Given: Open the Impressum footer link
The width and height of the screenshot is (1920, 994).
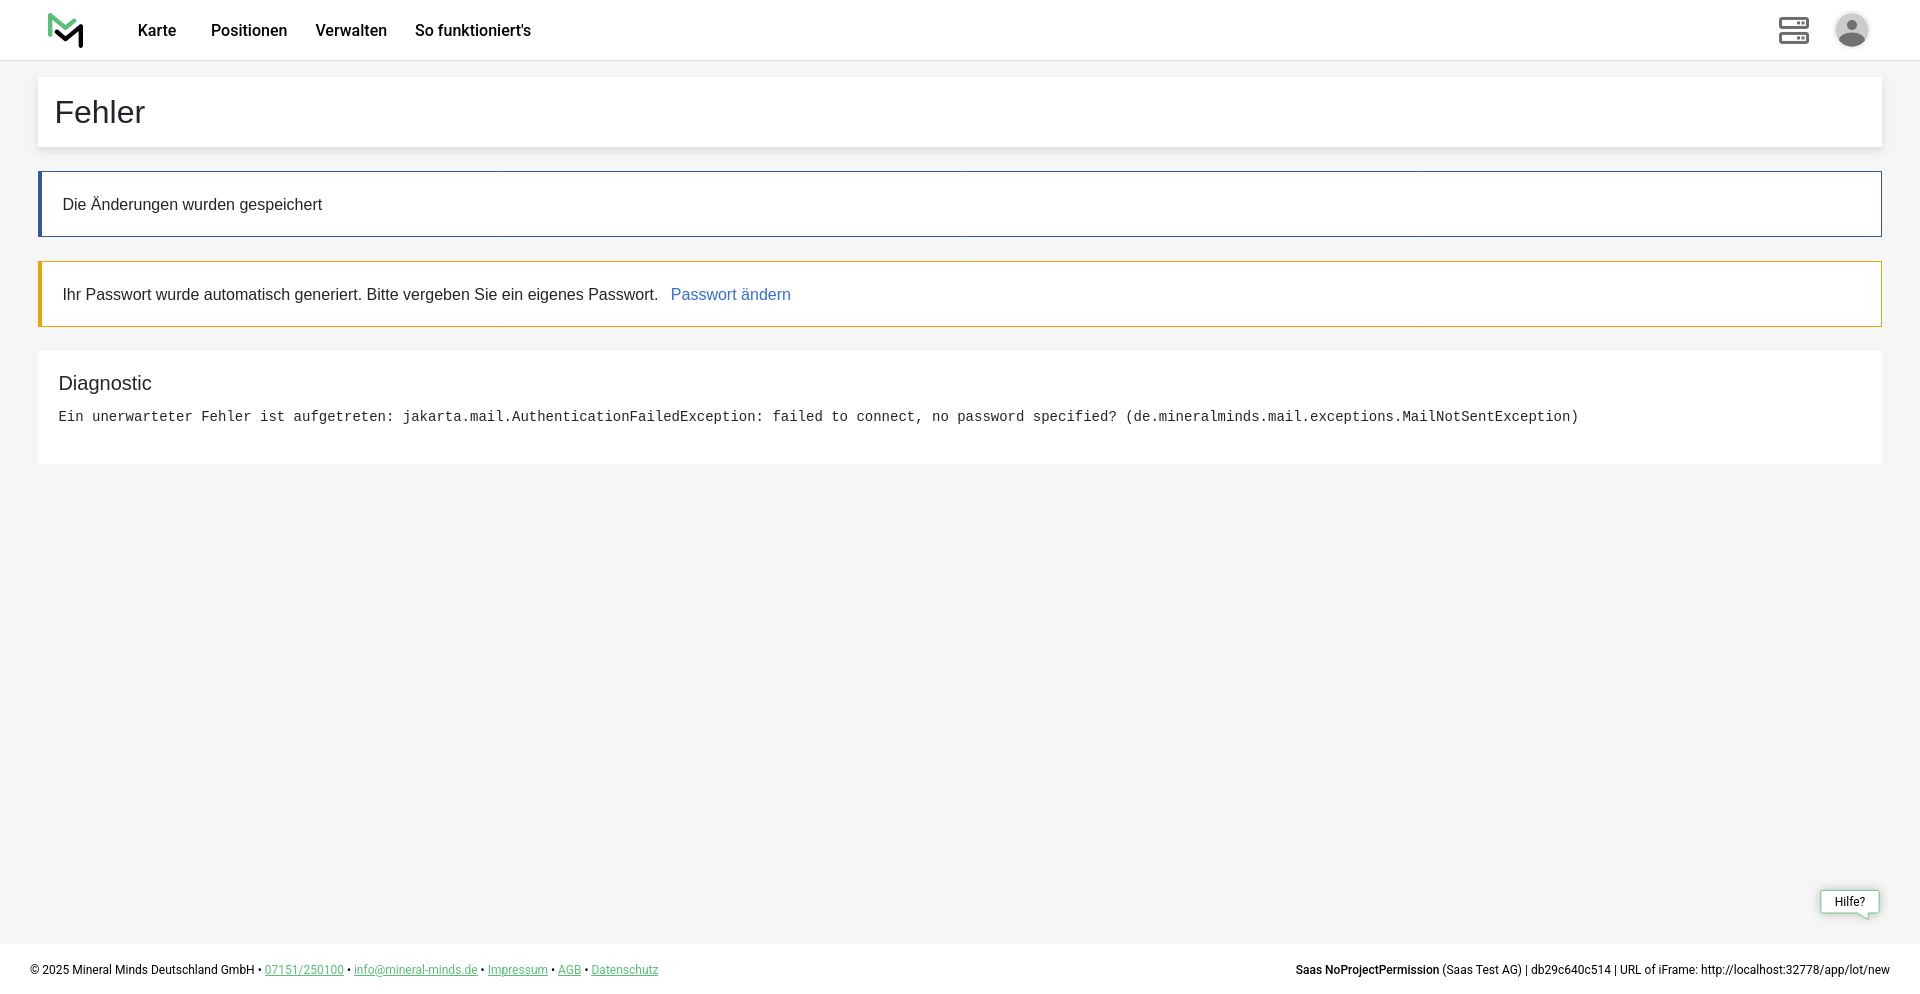Looking at the screenshot, I should 517,970.
